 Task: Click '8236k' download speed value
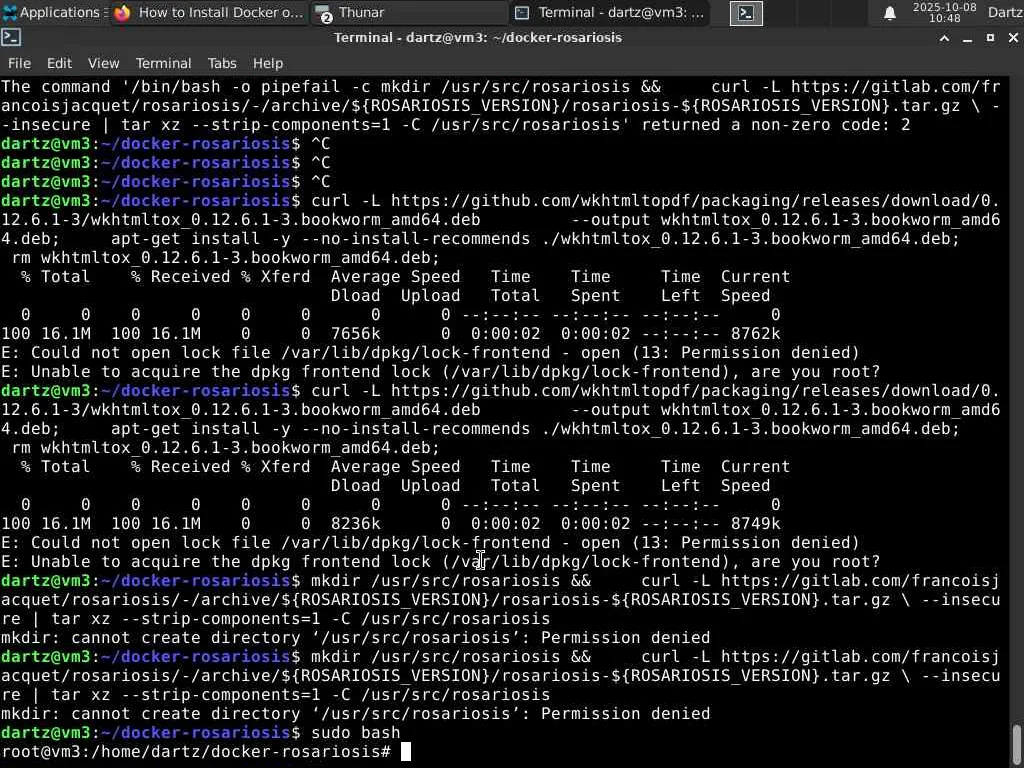[355, 524]
